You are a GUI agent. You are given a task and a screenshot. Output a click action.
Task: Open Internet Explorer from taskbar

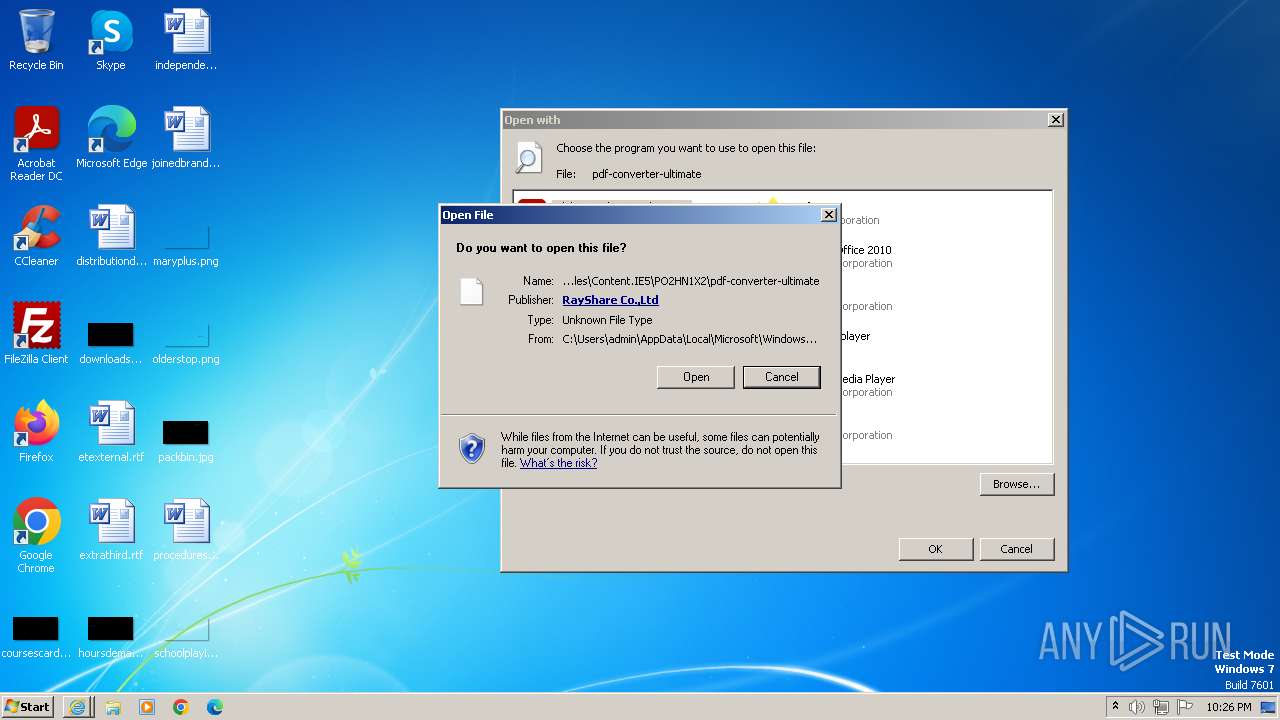(77, 707)
